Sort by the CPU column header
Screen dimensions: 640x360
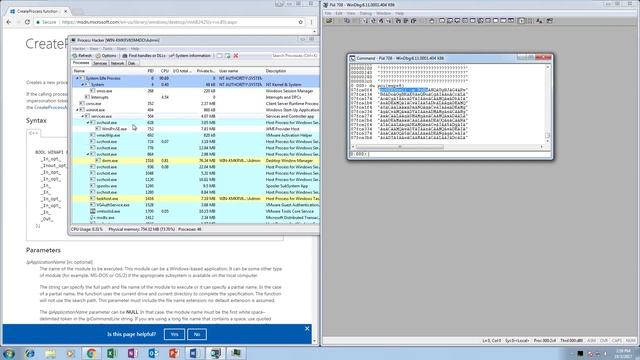164,71
